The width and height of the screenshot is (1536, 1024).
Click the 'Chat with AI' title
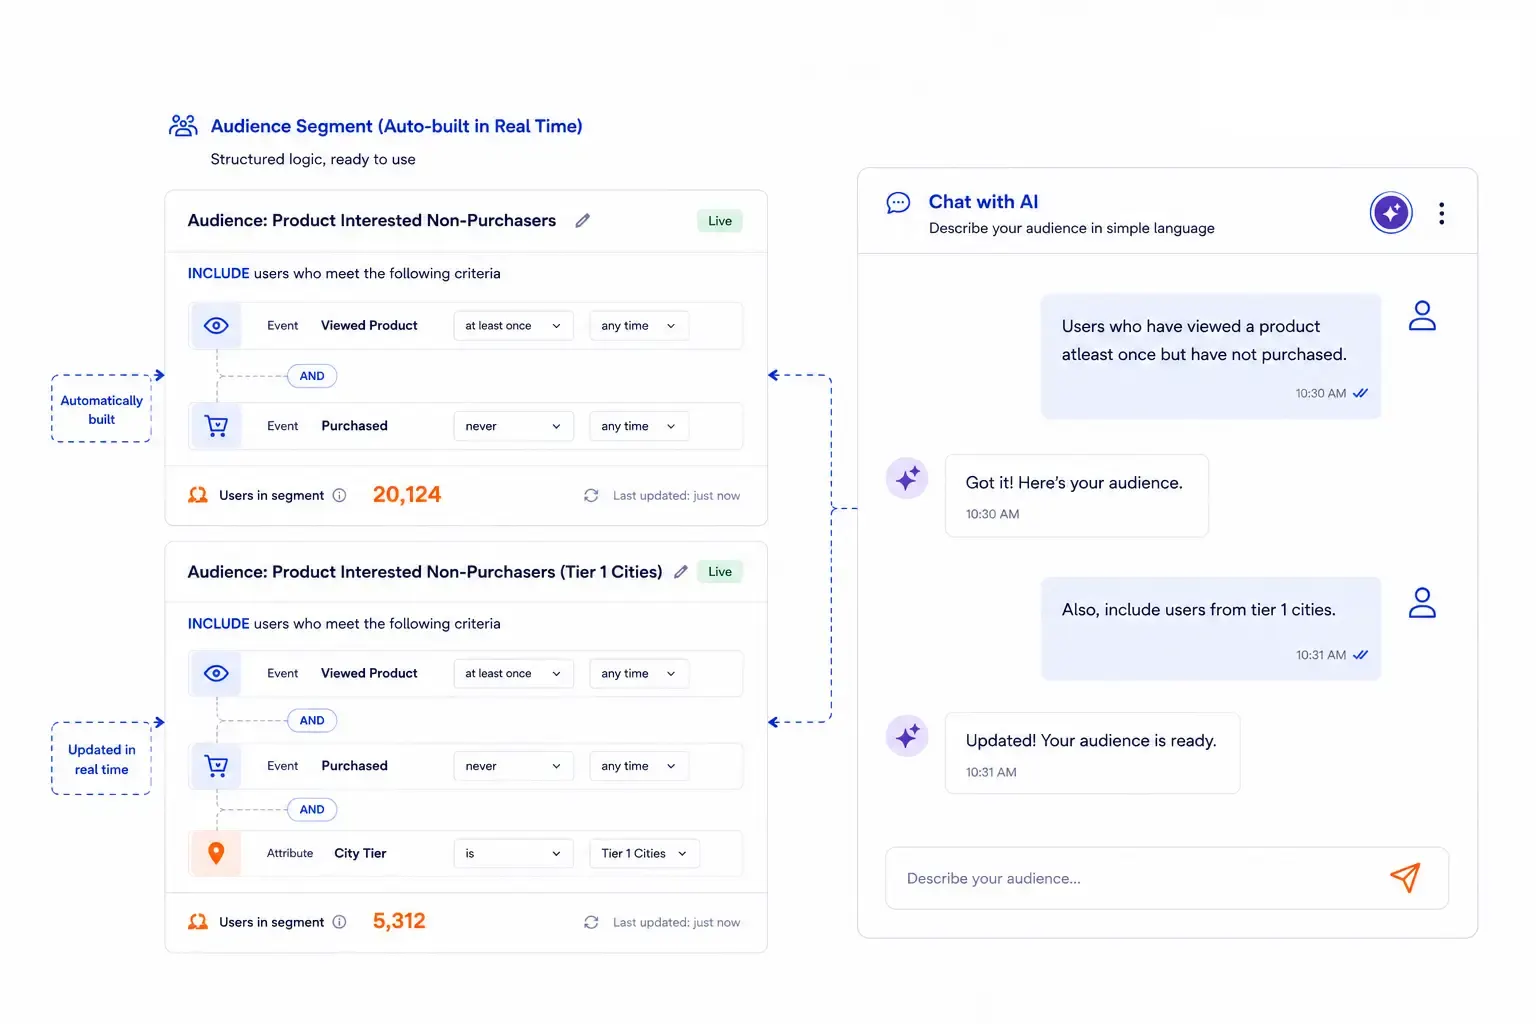tap(983, 202)
